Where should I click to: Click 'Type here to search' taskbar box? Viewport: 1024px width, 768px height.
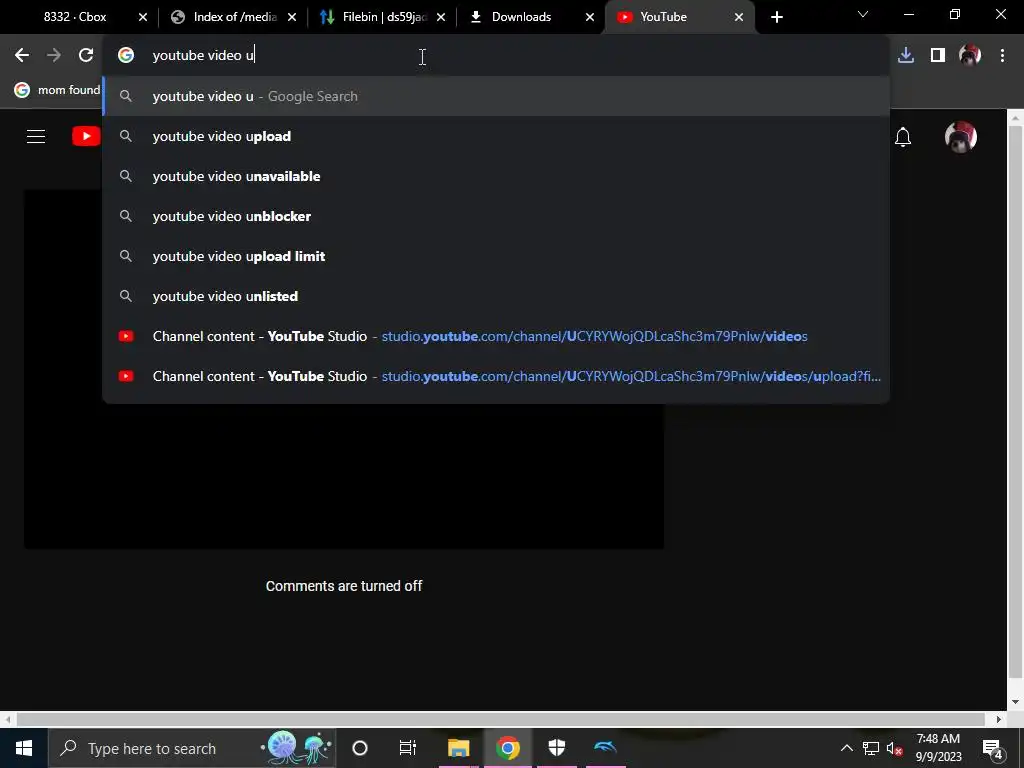pos(193,748)
